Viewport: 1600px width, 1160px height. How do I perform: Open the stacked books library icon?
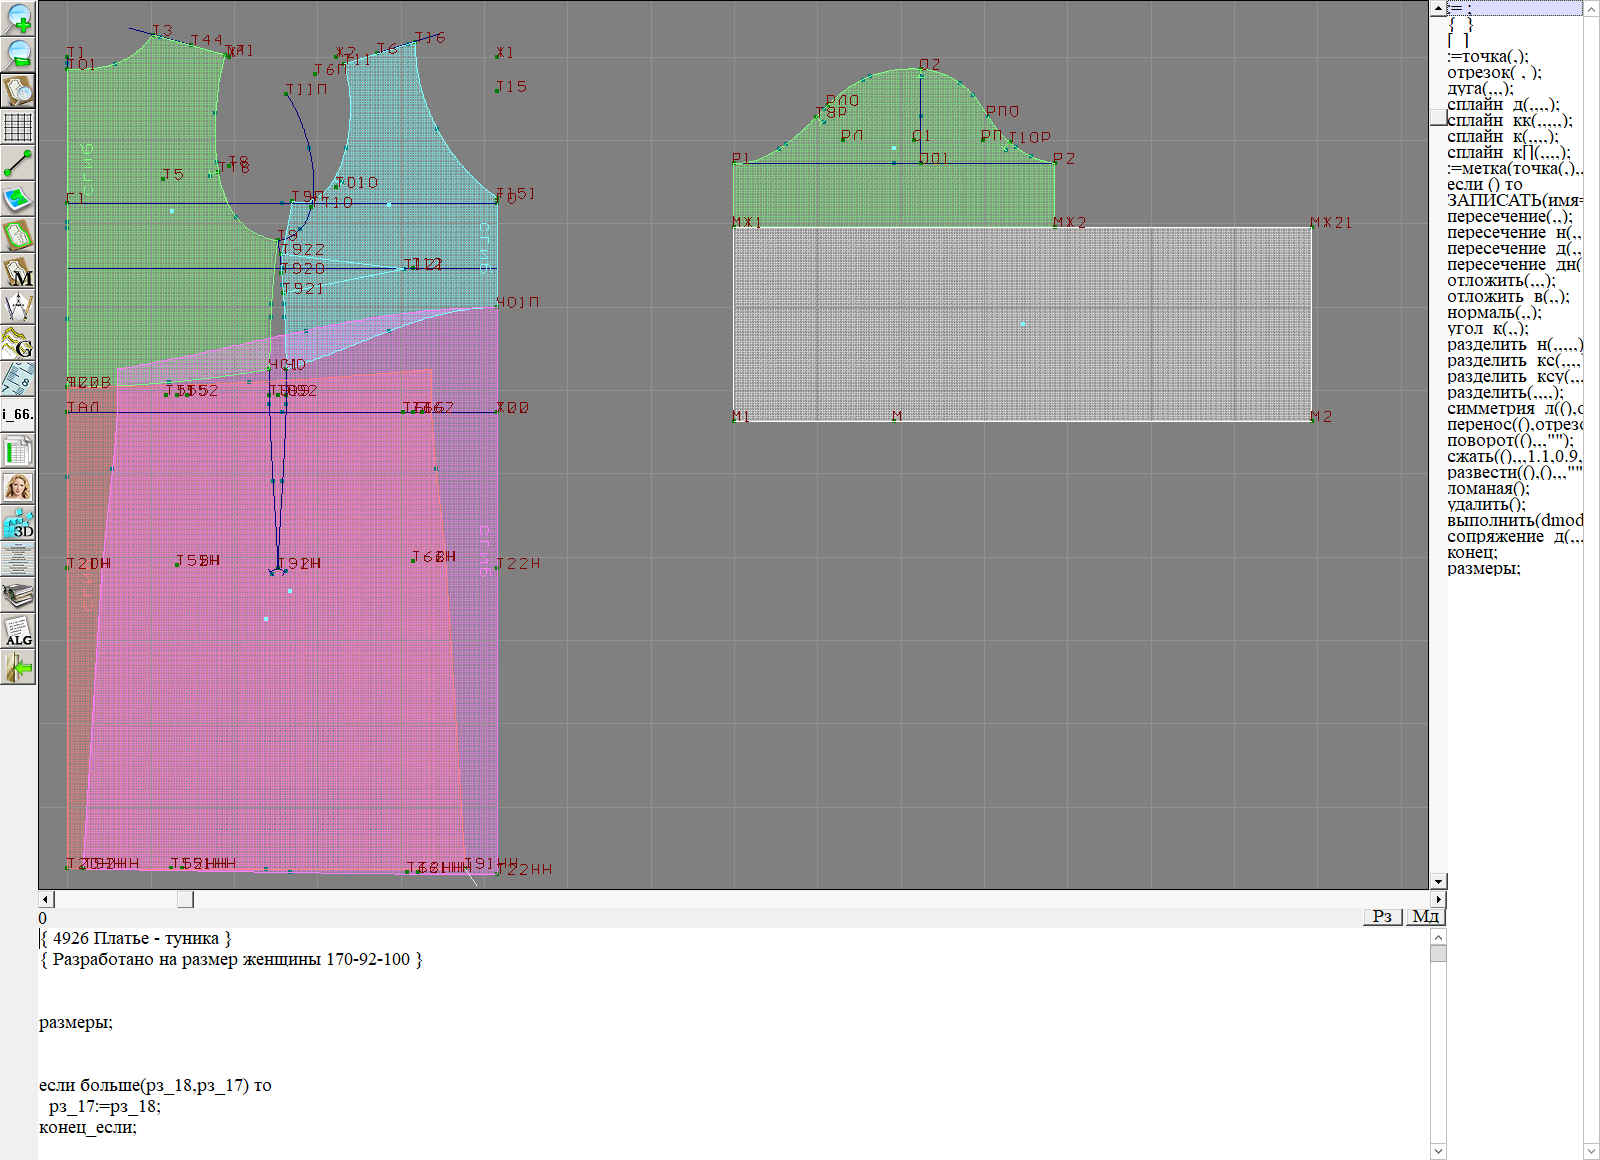coord(18,595)
